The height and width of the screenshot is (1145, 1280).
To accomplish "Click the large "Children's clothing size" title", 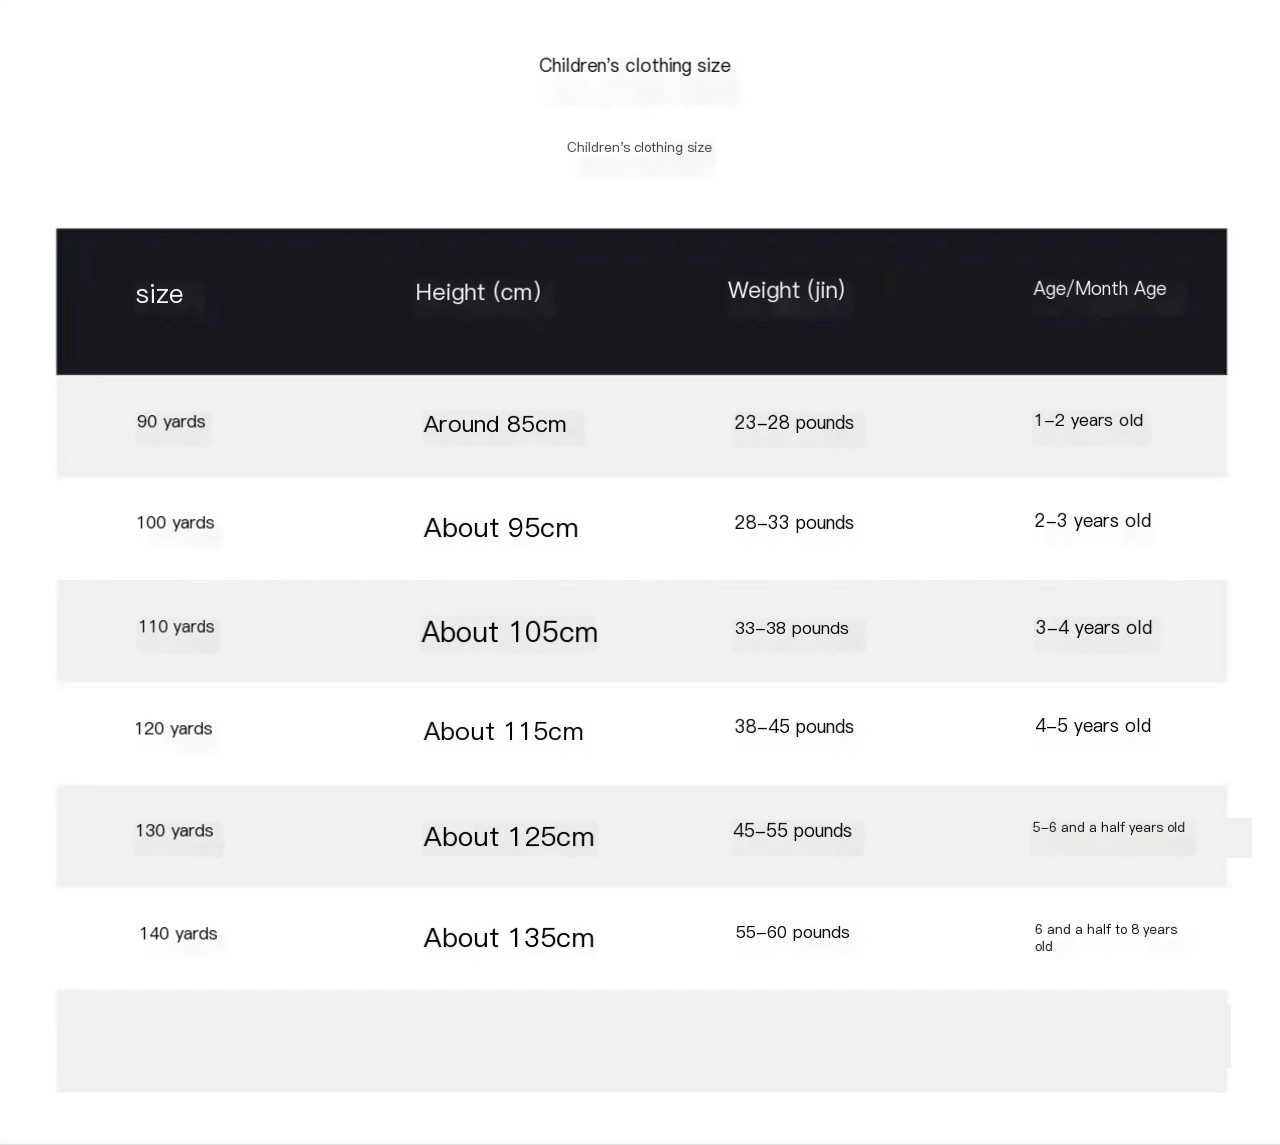I will (634, 66).
